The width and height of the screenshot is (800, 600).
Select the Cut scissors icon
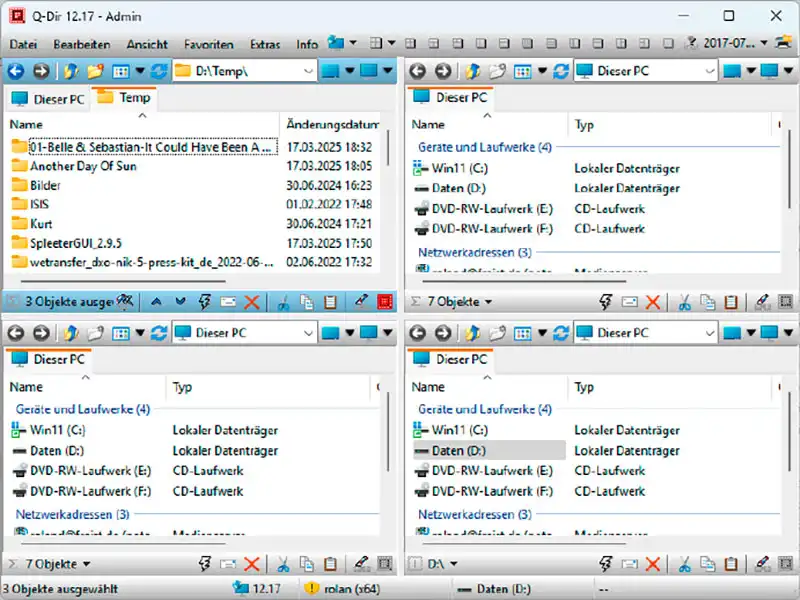[x=283, y=301]
